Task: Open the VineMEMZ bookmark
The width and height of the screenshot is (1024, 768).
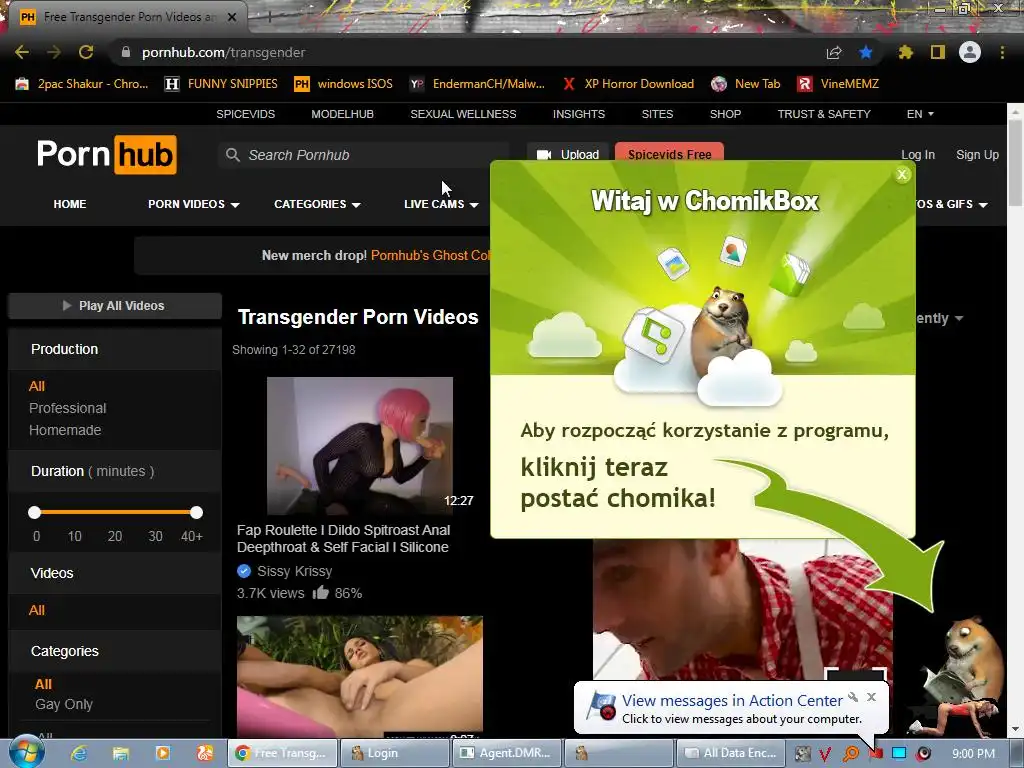Action: coord(839,84)
